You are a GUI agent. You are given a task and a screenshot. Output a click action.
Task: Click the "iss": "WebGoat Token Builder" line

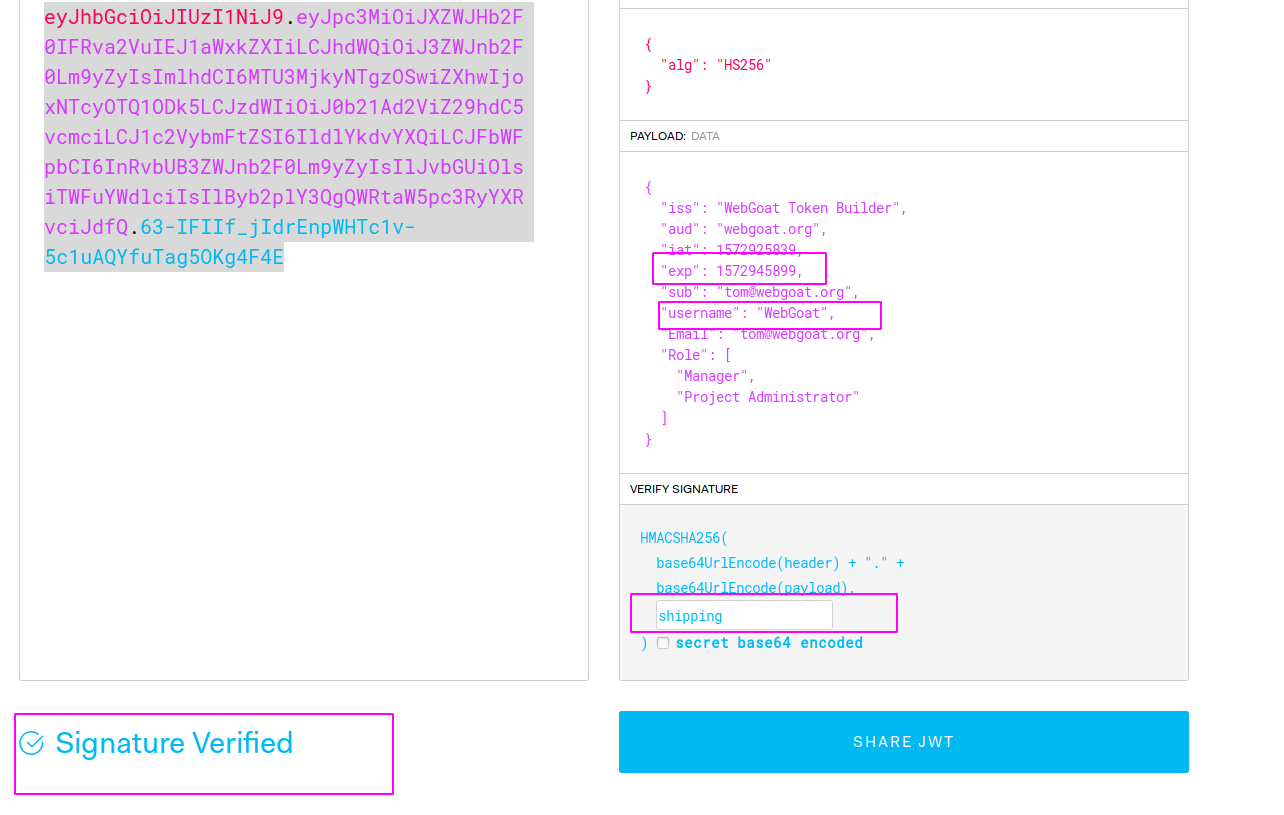click(784, 208)
